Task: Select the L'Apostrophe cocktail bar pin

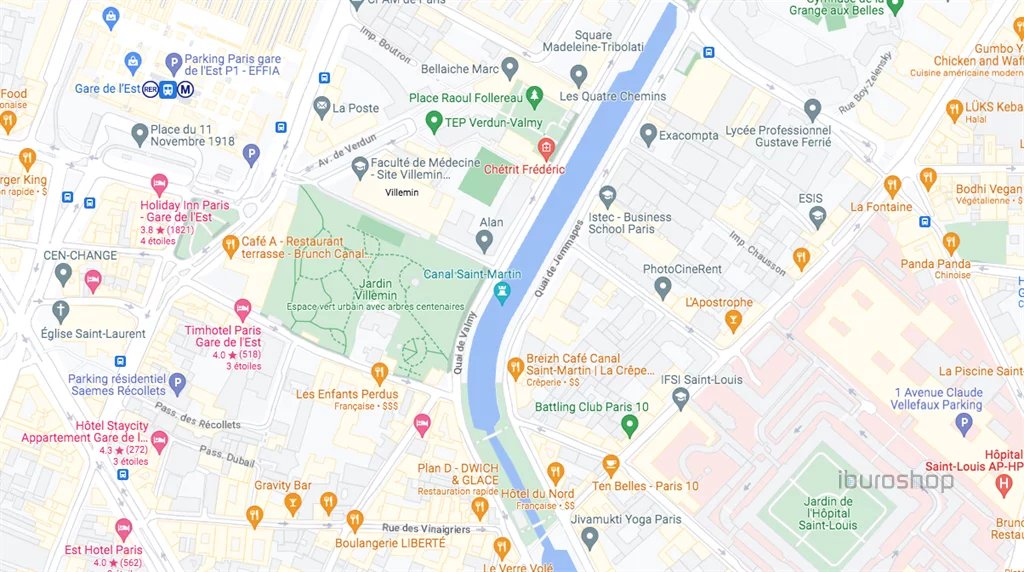Action: point(733,322)
